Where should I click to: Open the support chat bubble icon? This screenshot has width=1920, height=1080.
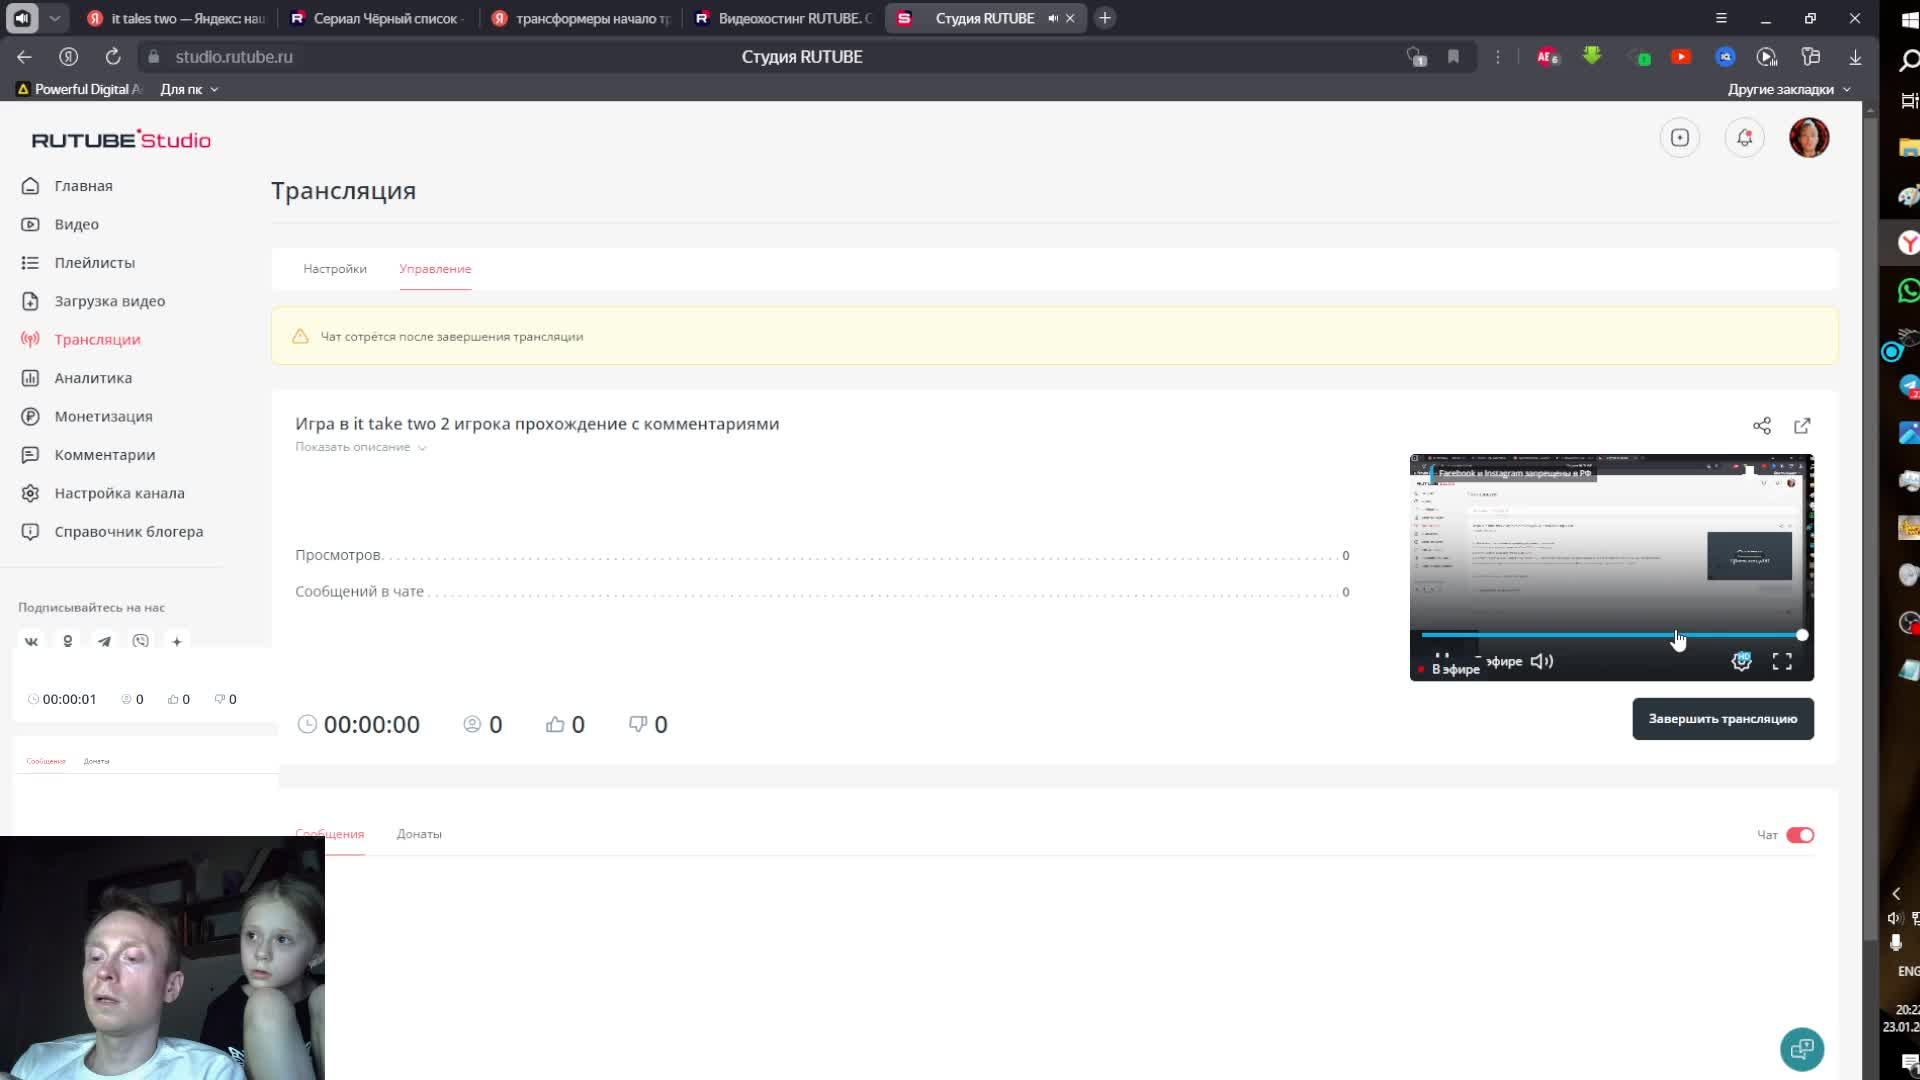tap(1801, 1049)
